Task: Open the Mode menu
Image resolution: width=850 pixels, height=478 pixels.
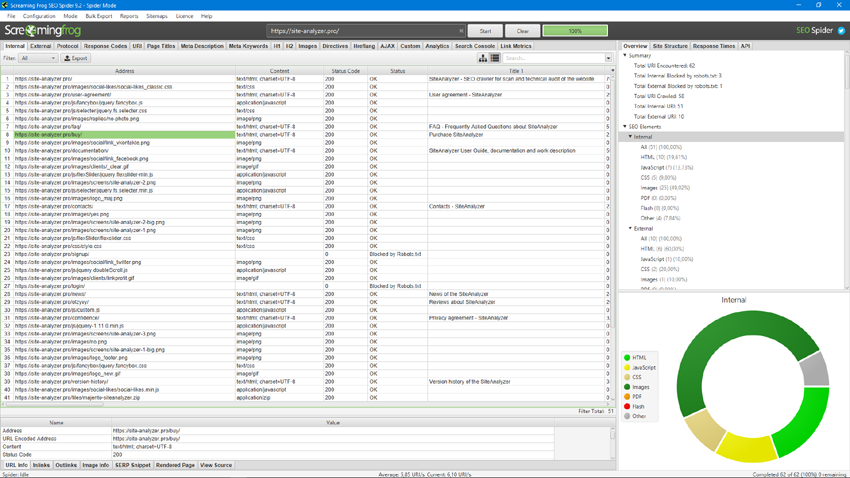Action: (70, 16)
